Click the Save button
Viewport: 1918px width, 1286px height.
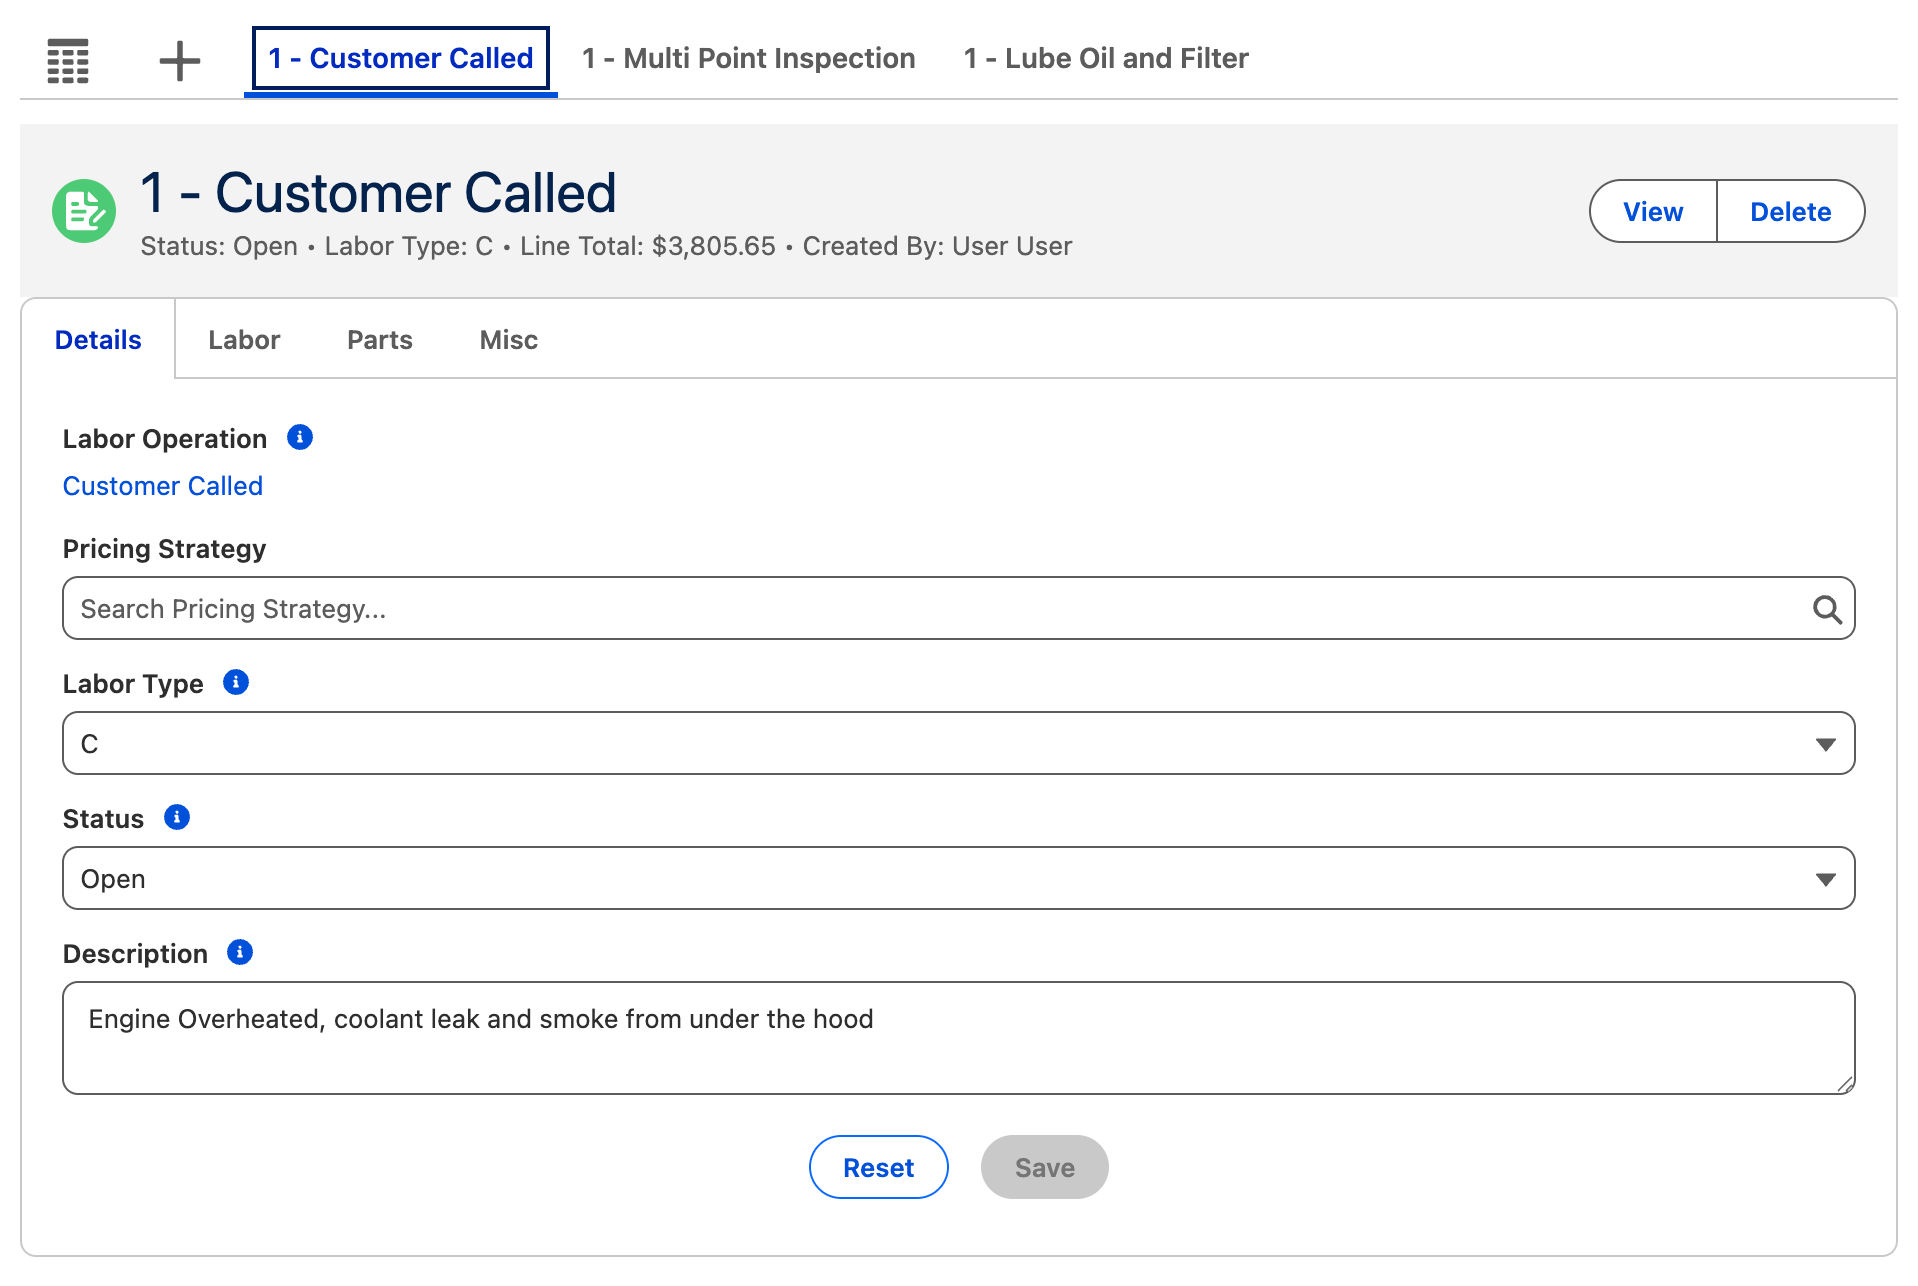1044,1167
